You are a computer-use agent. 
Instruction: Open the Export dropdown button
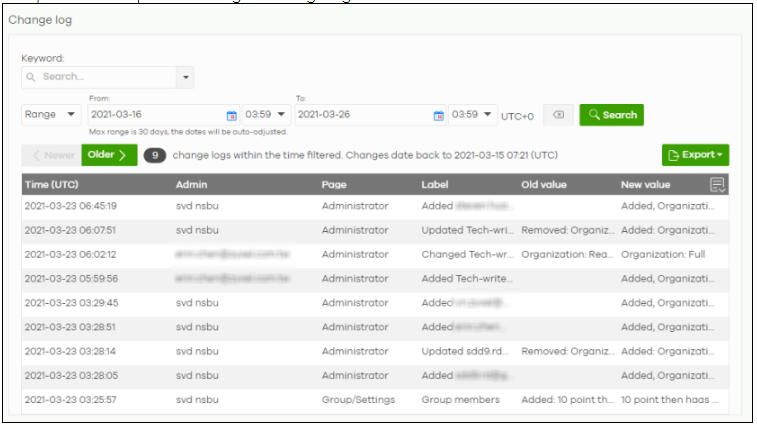tap(695, 155)
